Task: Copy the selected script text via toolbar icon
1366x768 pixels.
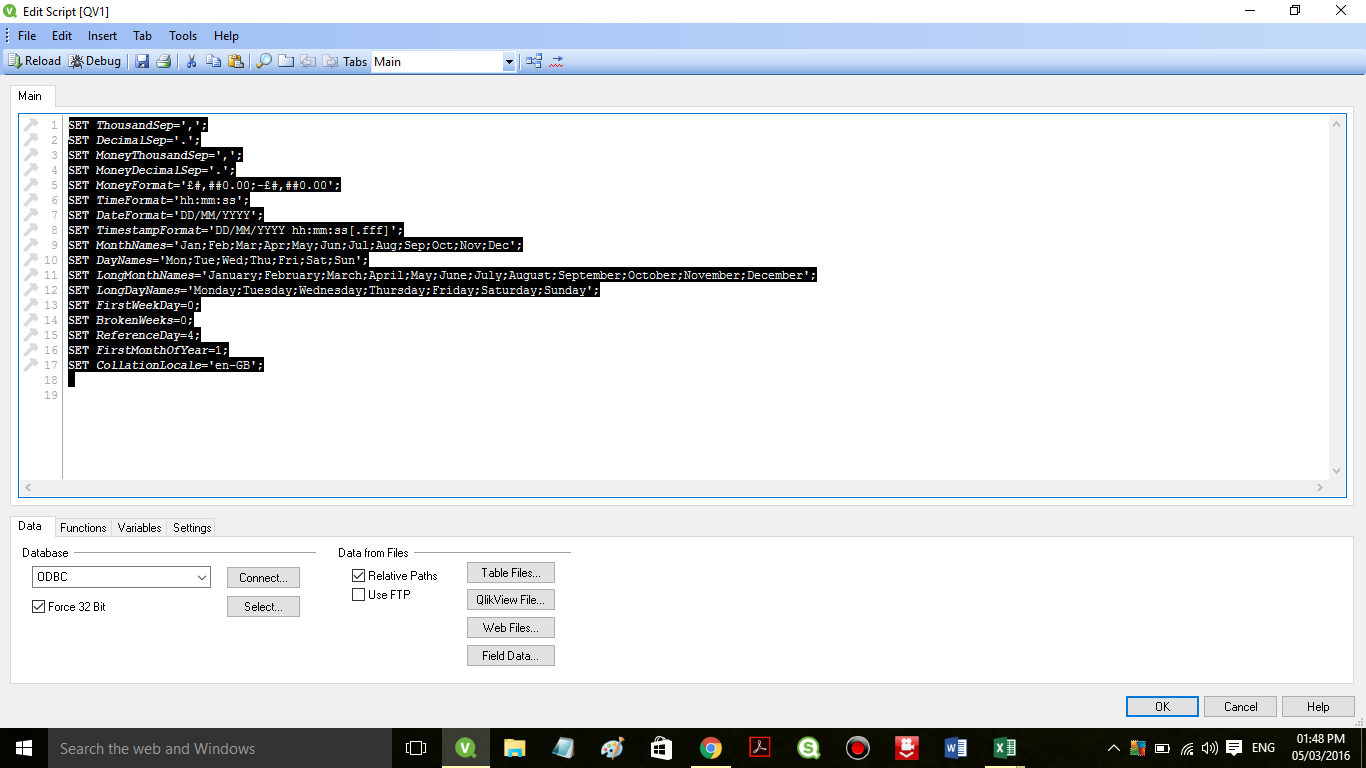Action: [214, 61]
